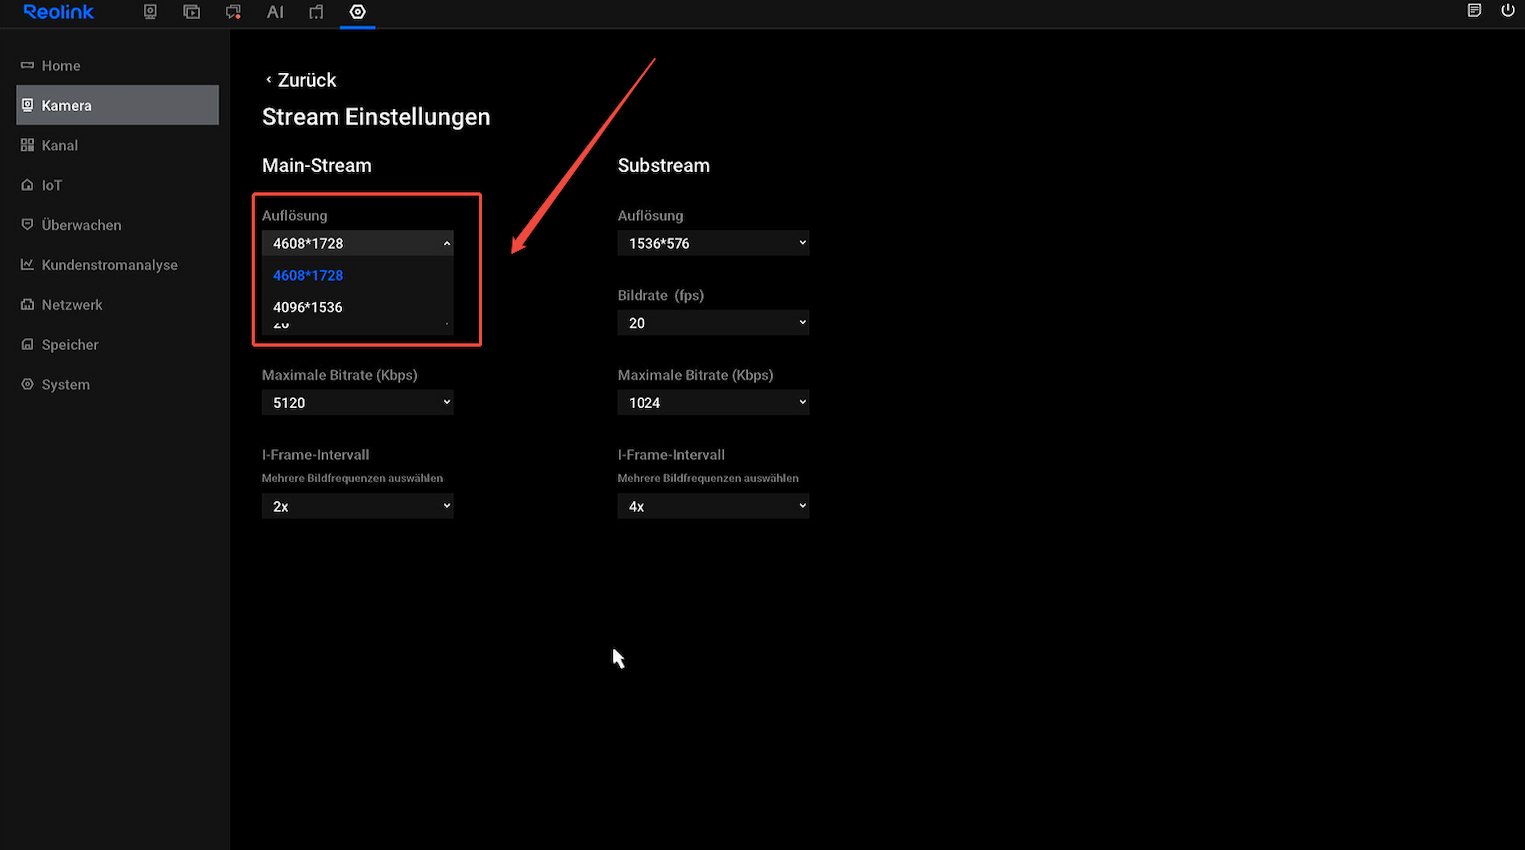Open the log notes icon at top right
1525x850 pixels.
[x=1474, y=11]
